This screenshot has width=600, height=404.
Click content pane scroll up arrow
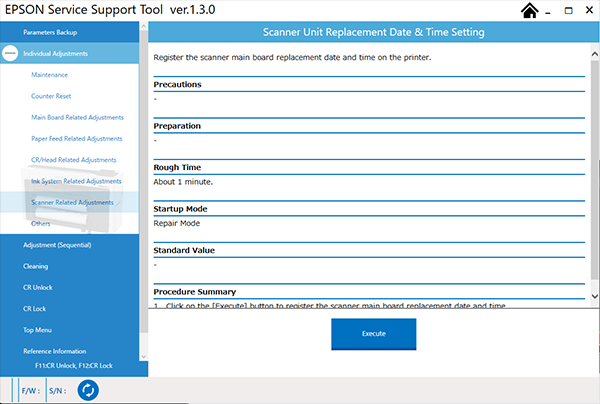pyautogui.click(x=595, y=54)
